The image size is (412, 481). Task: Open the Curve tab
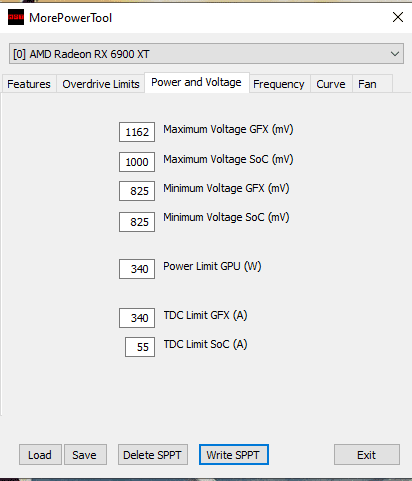pyautogui.click(x=331, y=84)
